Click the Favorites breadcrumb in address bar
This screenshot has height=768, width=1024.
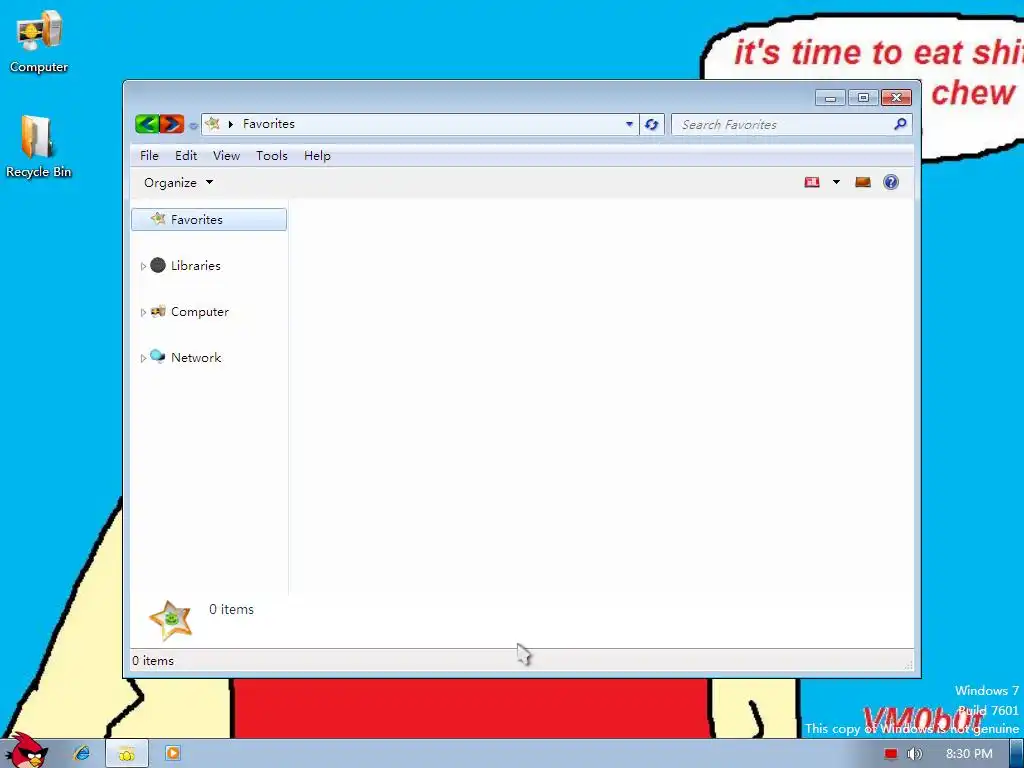(268, 123)
